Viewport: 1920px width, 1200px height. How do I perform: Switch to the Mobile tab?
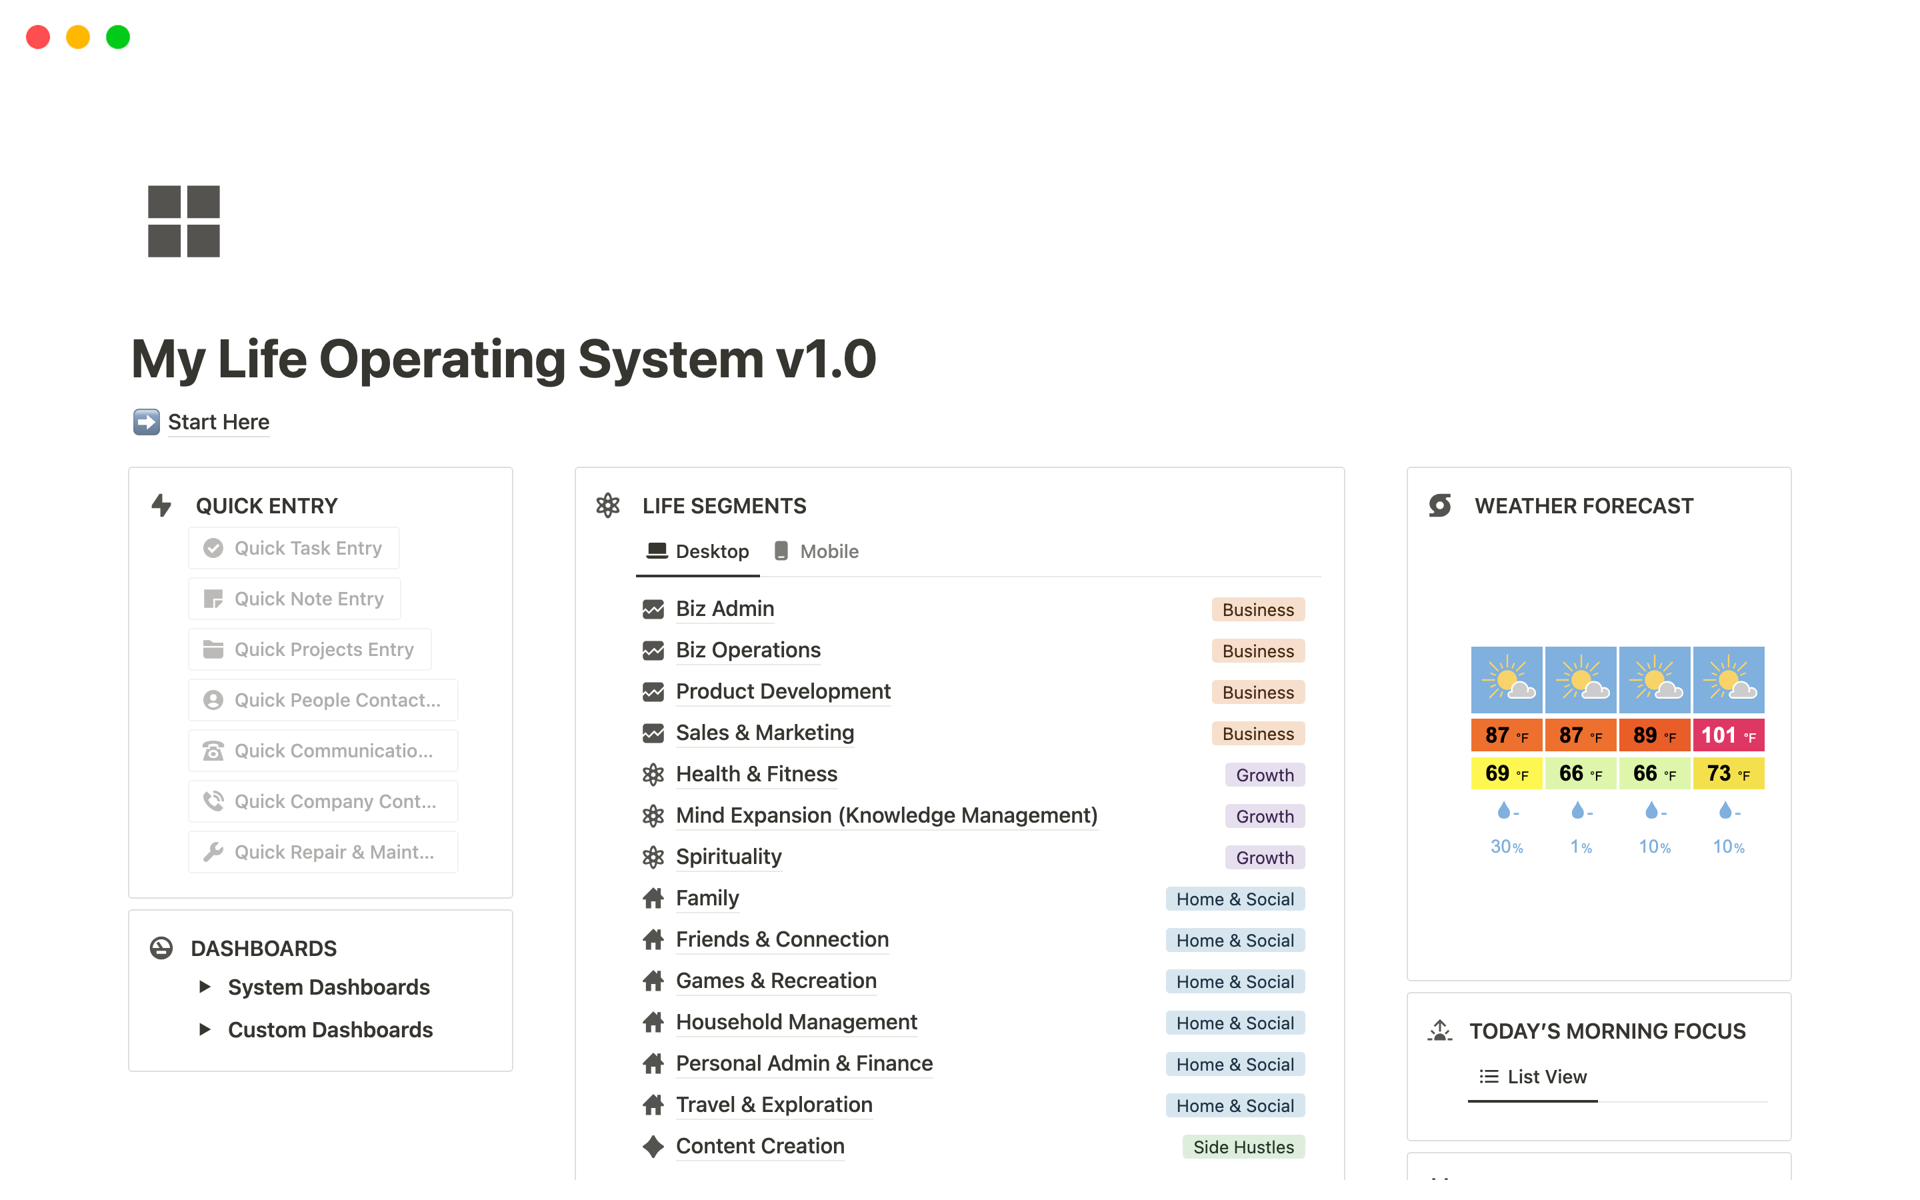click(x=817, y=552)
